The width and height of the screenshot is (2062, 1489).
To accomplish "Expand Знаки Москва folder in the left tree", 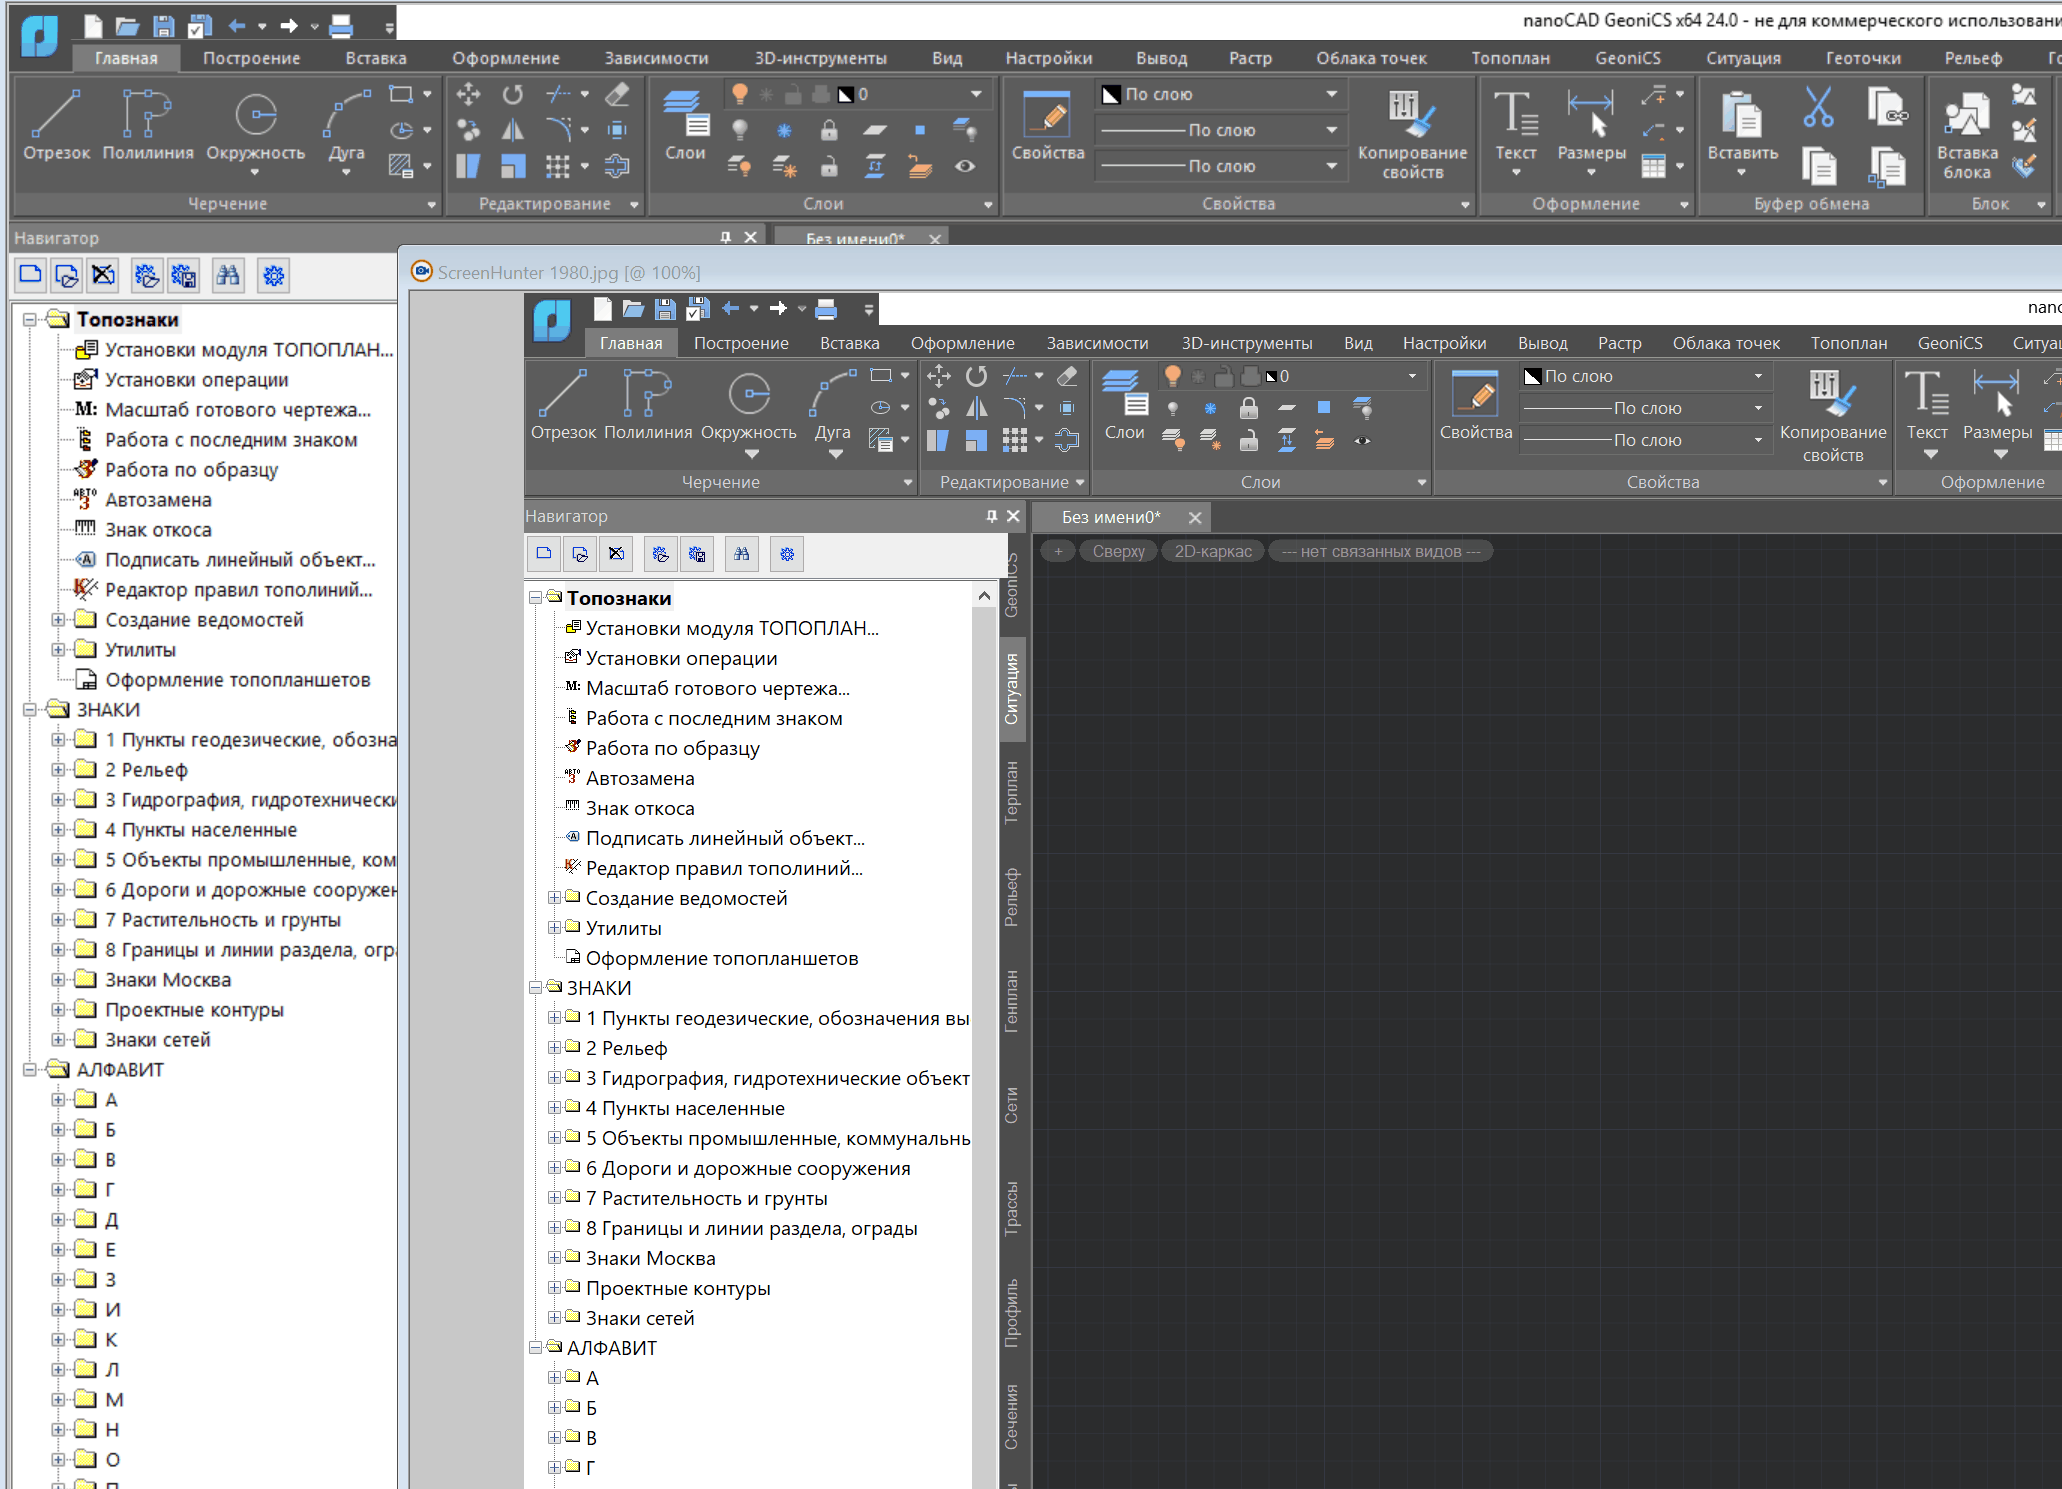I will (58, 980).
